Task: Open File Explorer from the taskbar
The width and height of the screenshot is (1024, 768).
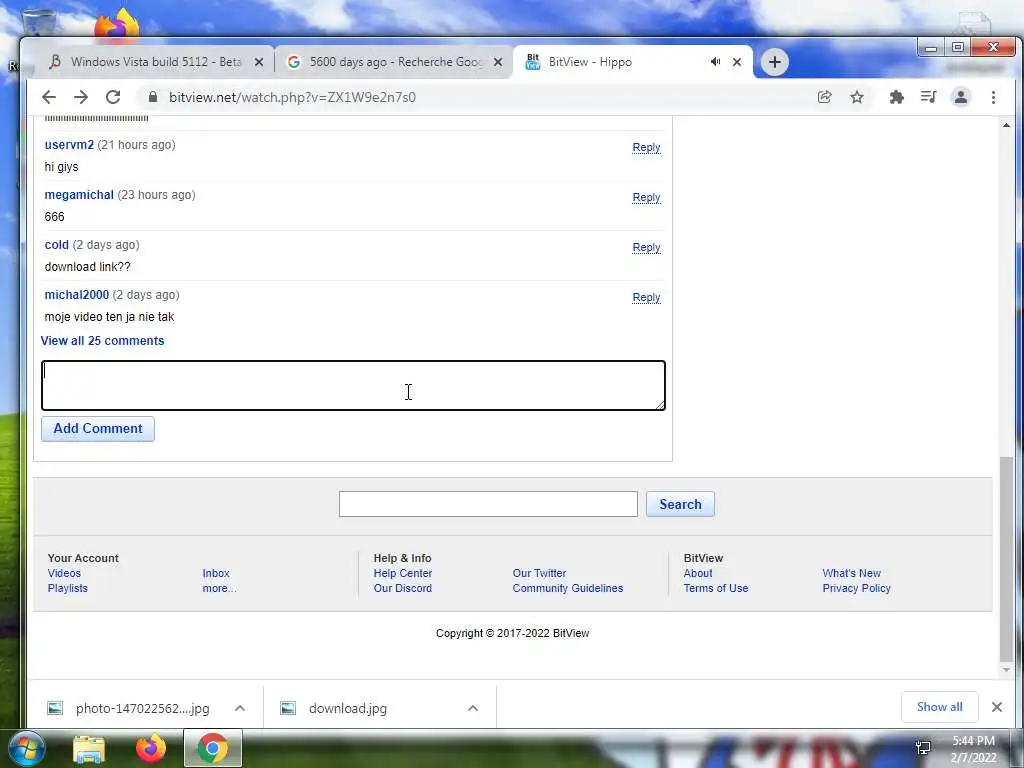Action: (89, 749)
